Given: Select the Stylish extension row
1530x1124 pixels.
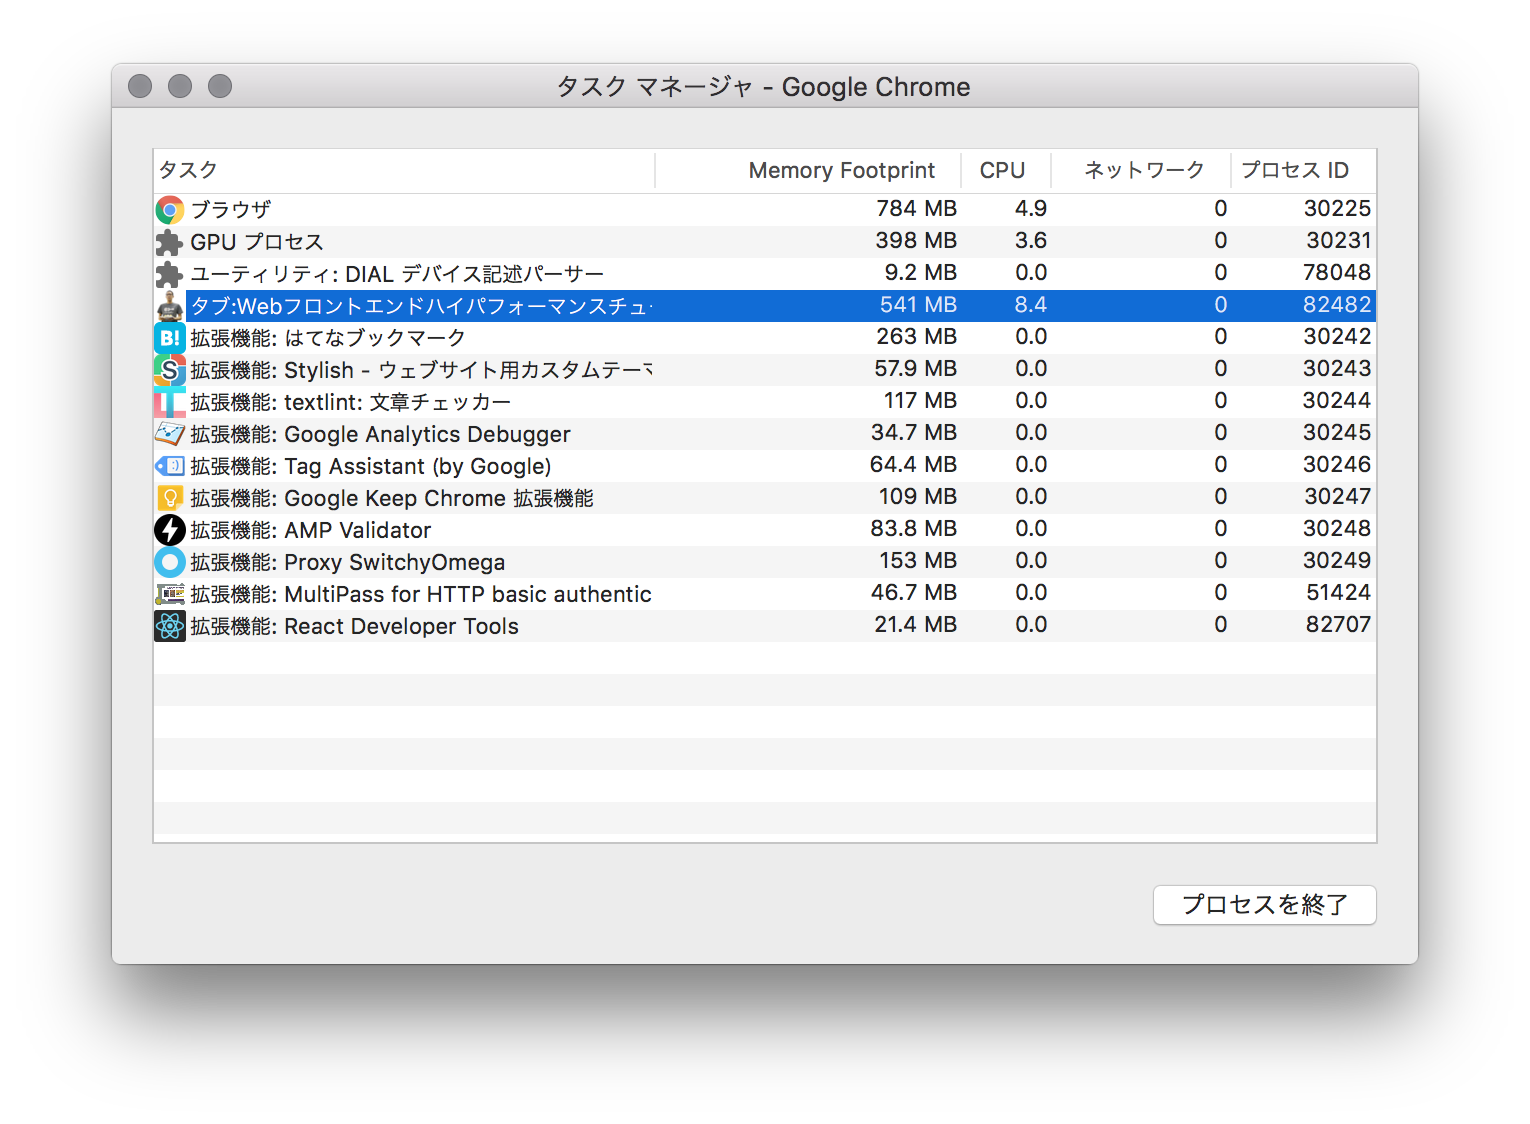Looking at the screenshot, I should 765,370.
